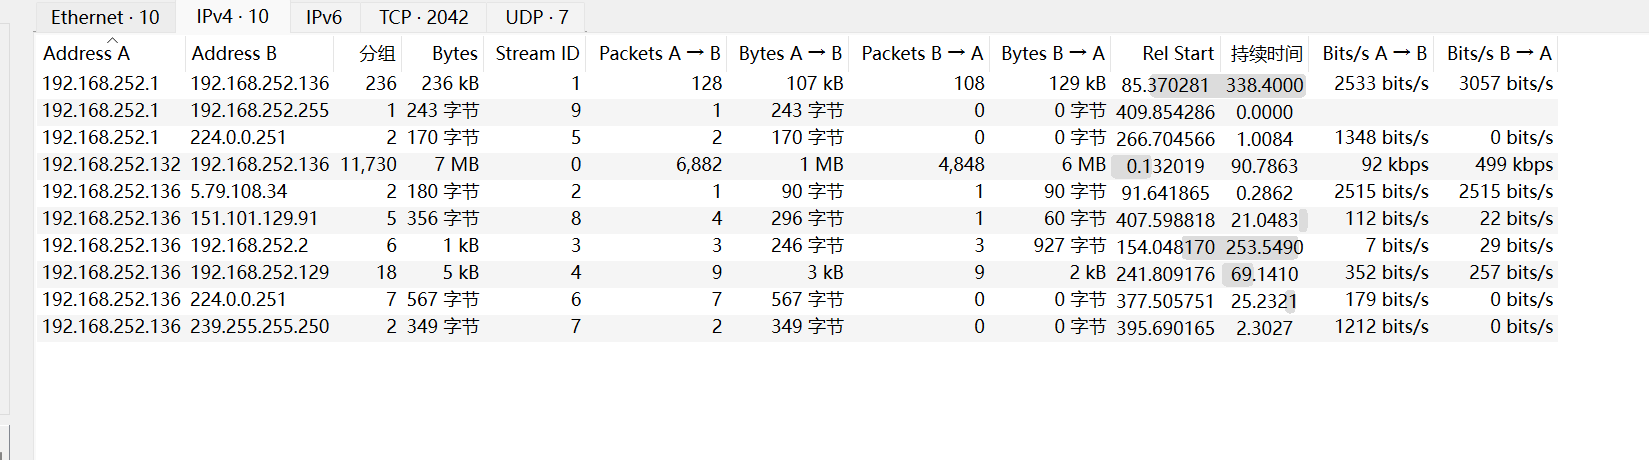Select conversation to 192.168.252.129
1649x460 pixels.
[x=259, y=273]
